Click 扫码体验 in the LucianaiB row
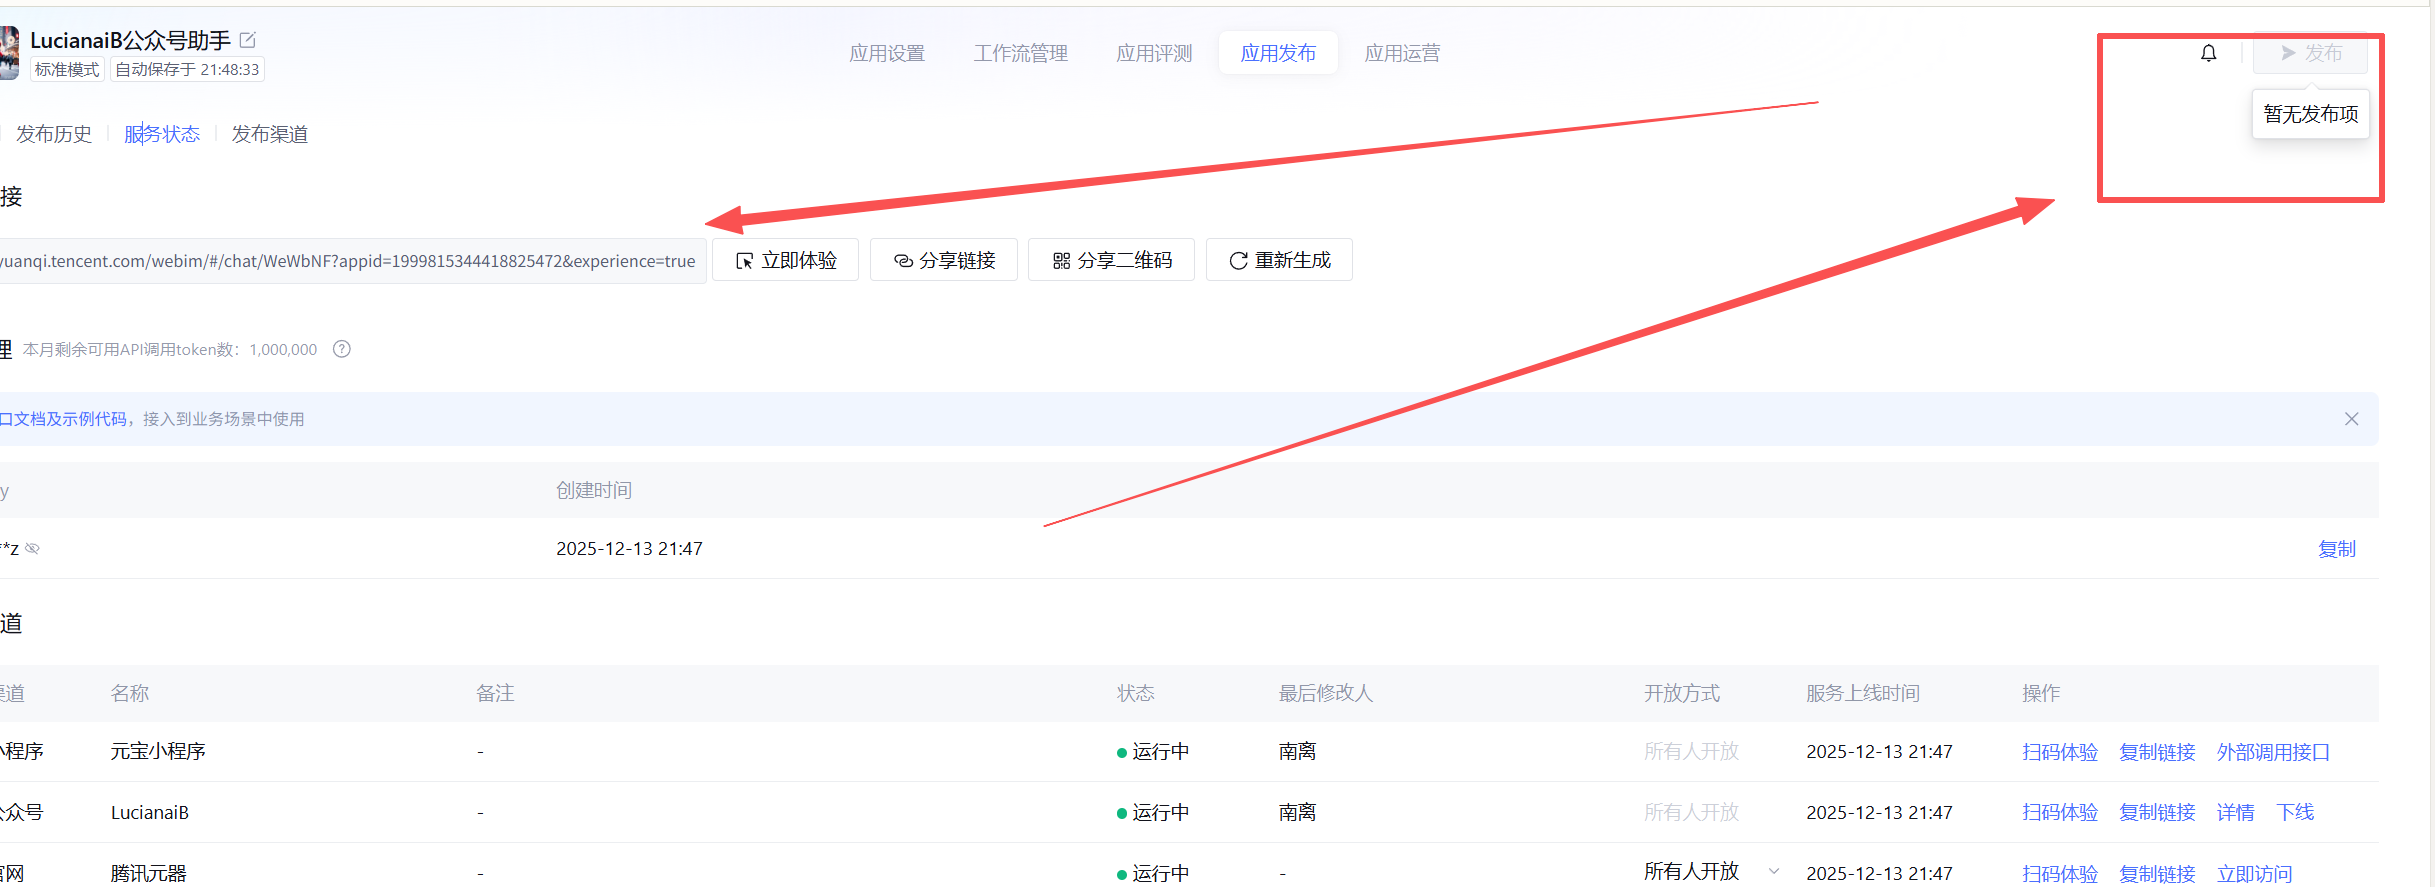 pos(2060,812)
